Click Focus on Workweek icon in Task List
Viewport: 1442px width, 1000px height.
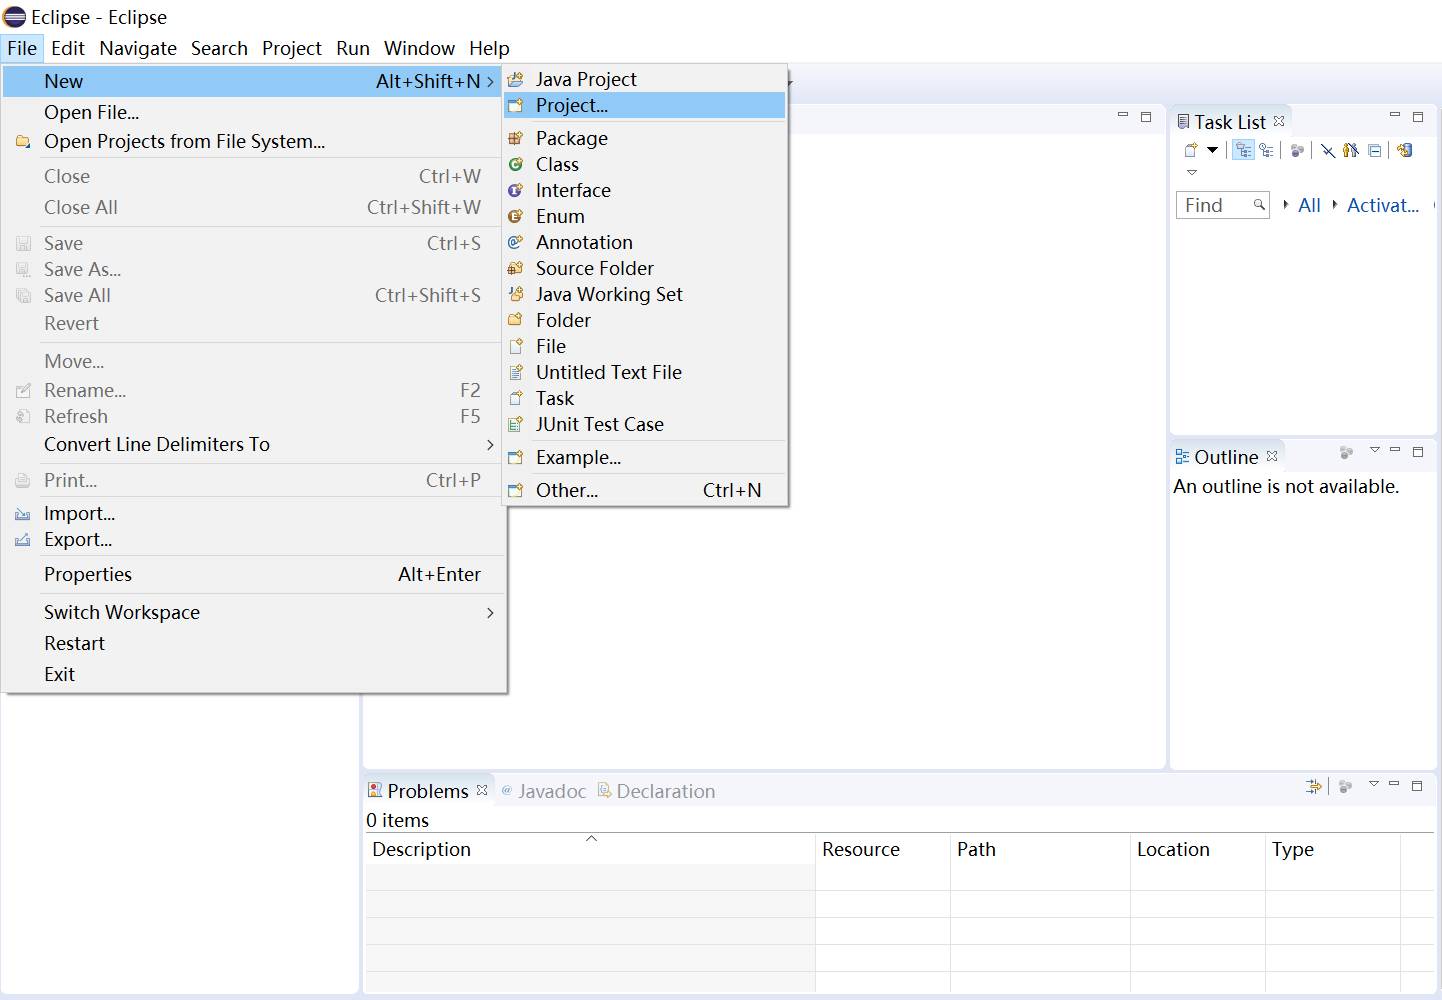pyautogui.click(x=1297, y=150)
